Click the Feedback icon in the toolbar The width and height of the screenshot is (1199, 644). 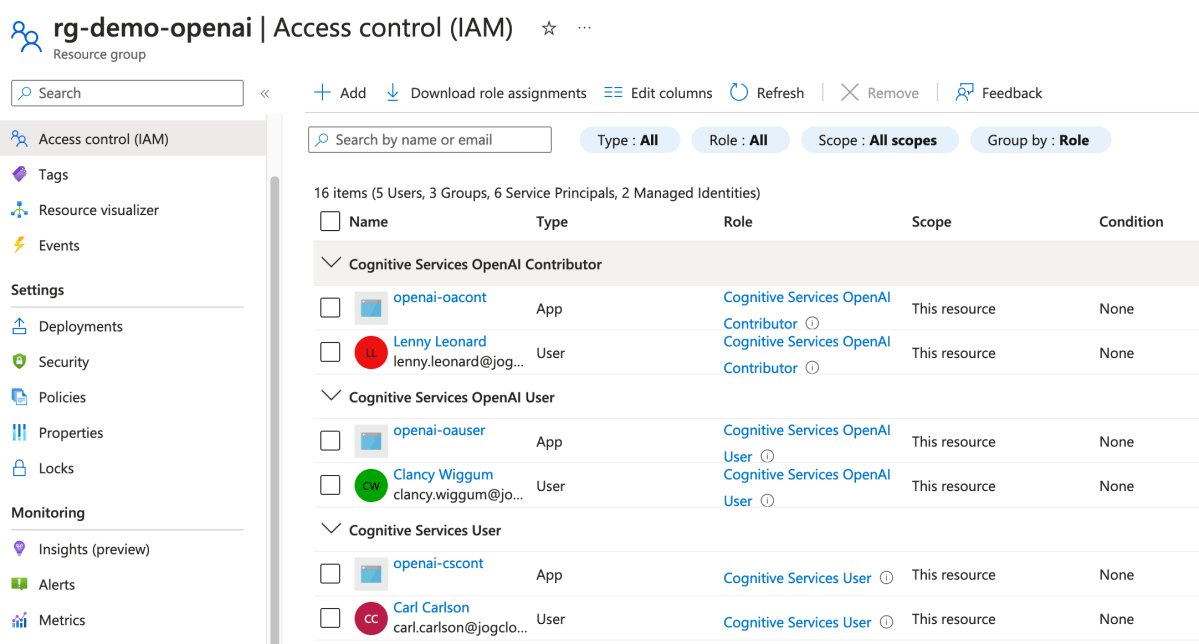965,93
